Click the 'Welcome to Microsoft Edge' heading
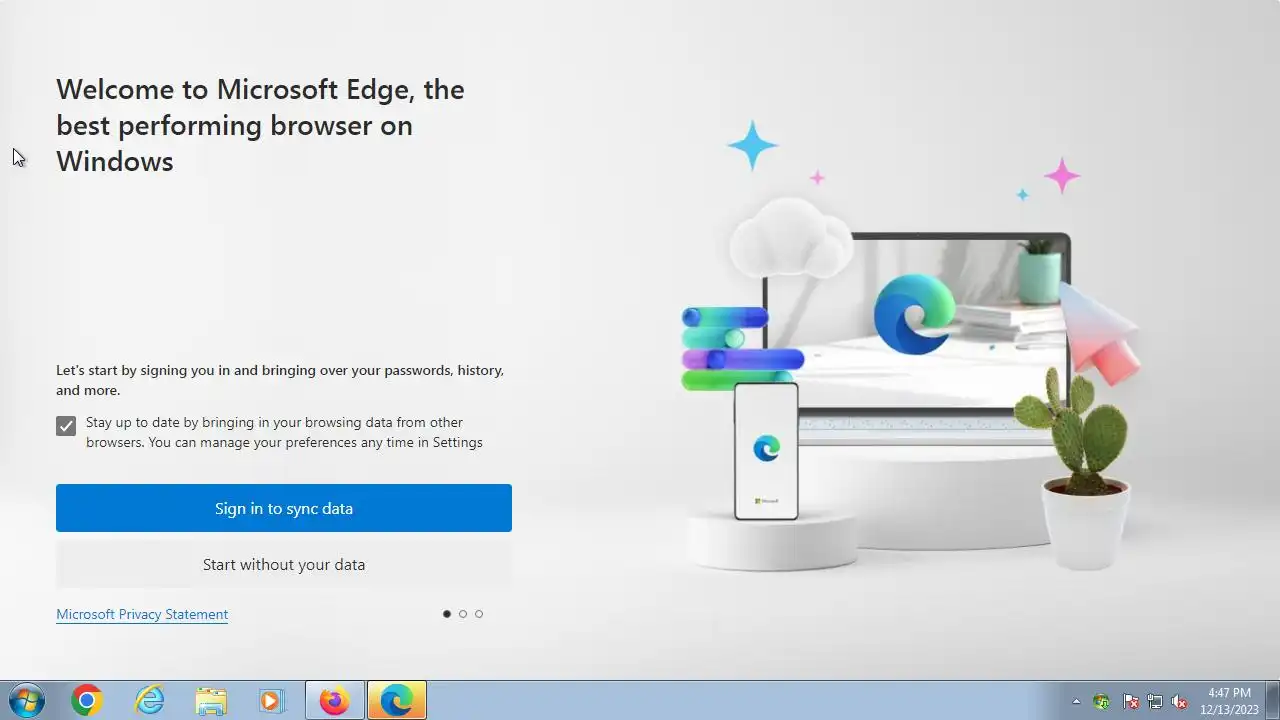The height and width of the screenshot is (720, 1280). pos(260,125)
